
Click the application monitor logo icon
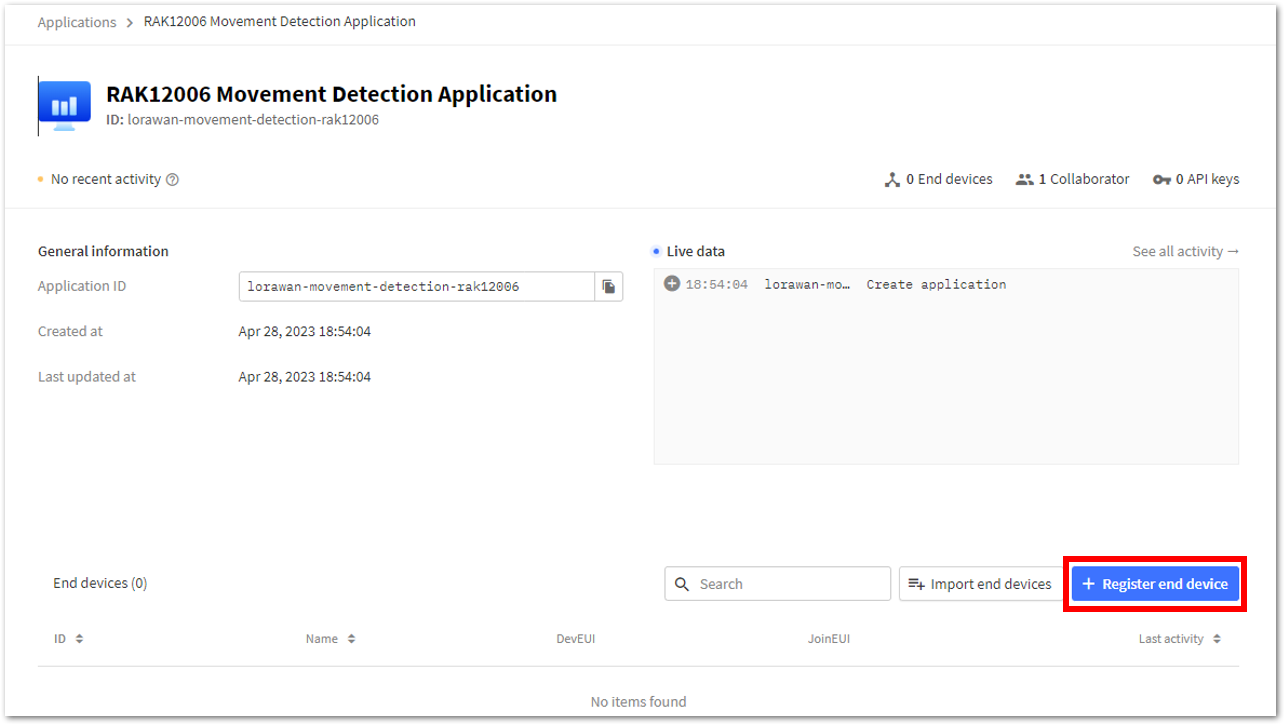click(64, 106)
